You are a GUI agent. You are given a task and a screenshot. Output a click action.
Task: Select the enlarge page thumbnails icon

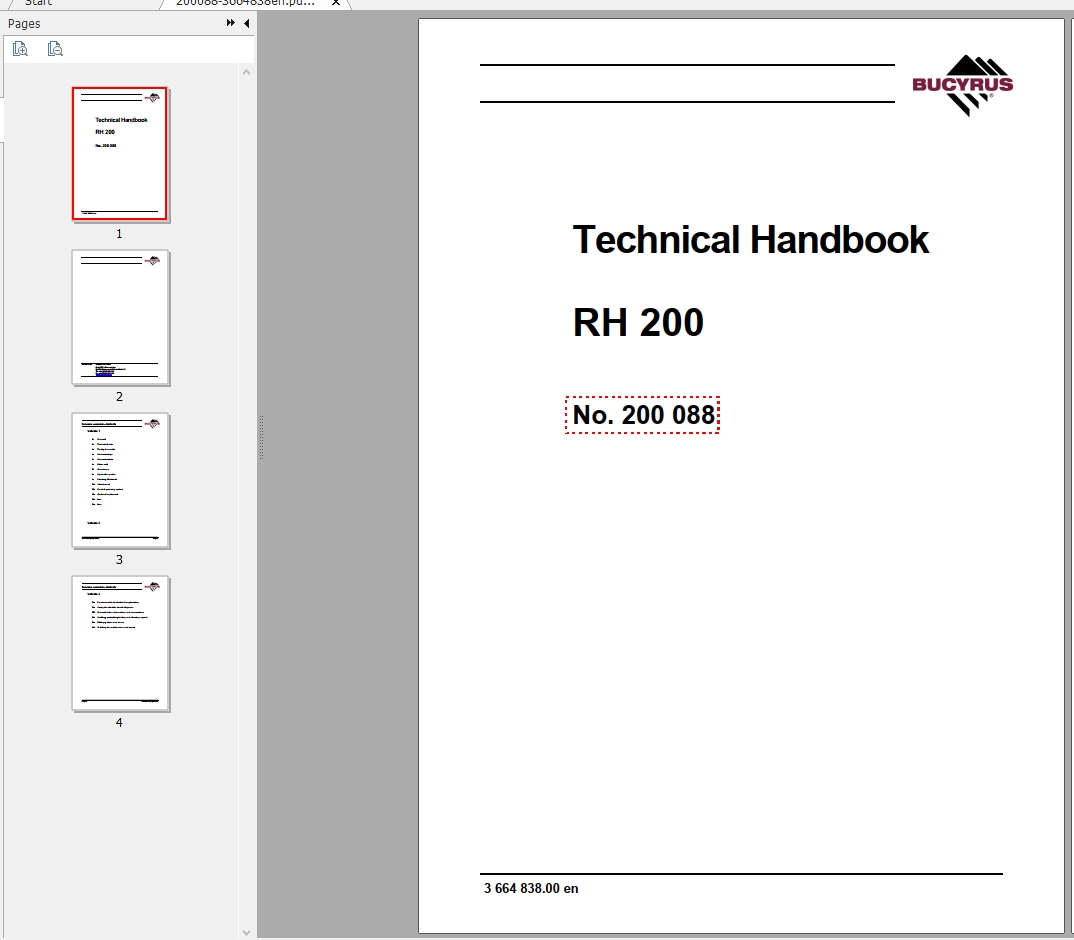(x=20, y=48)
